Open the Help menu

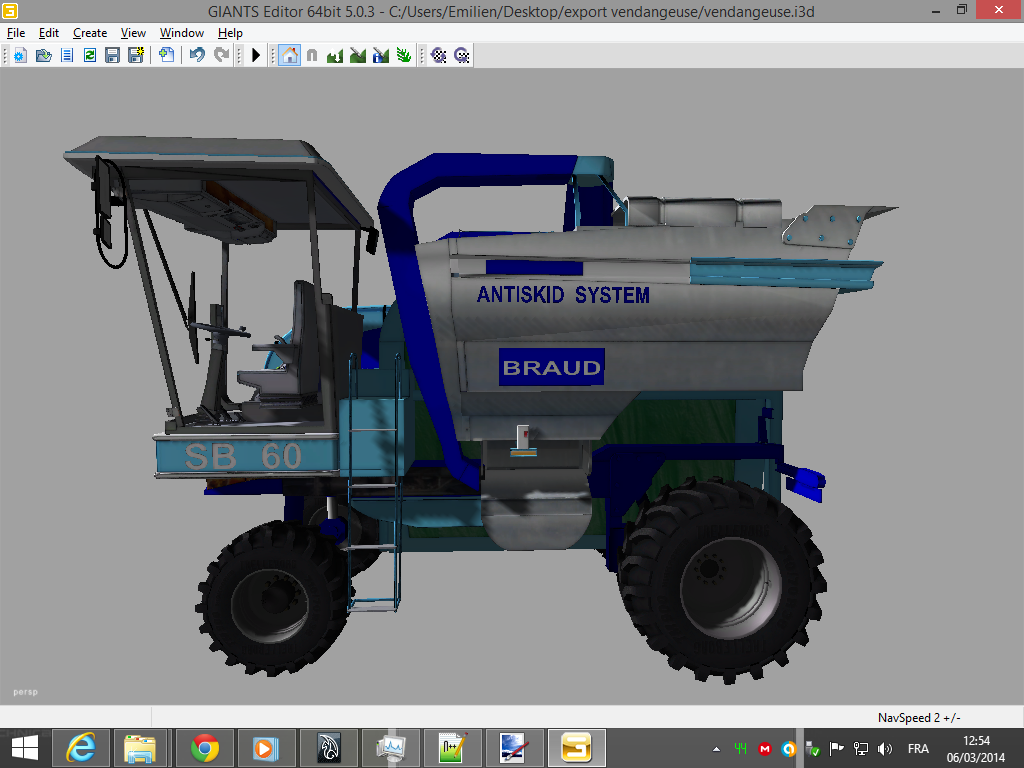tap(231, 33)
